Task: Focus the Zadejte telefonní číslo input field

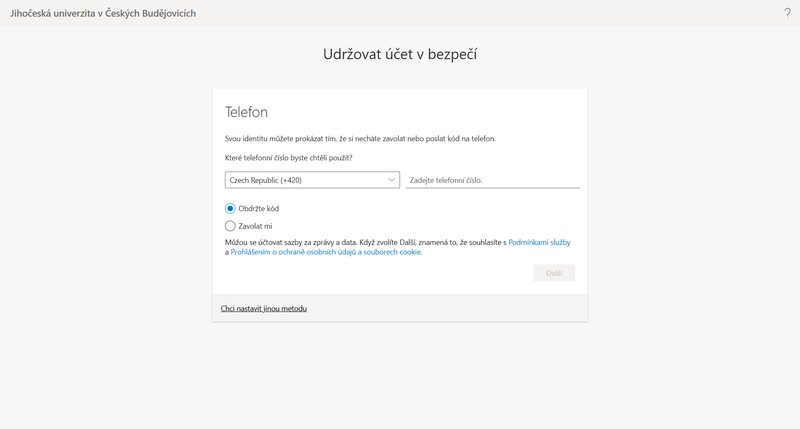Action: pyautogui.click(x=492, y=180)
